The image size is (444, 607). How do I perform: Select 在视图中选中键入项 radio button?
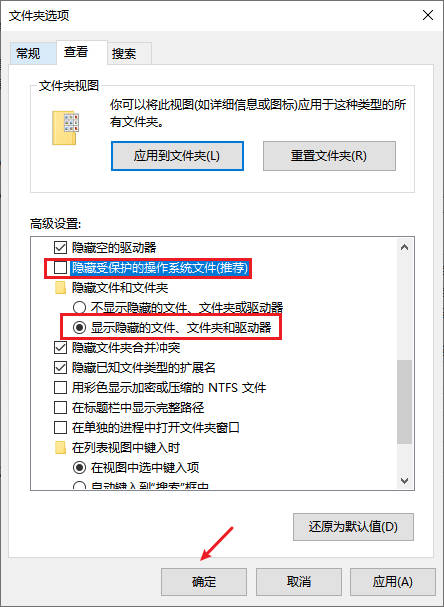coord(79,468)
